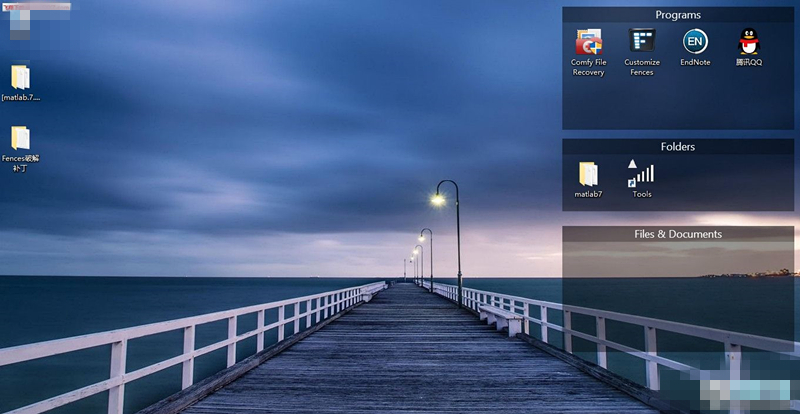Select the matlab7 folder in Folders fence

tap(588, 174)
